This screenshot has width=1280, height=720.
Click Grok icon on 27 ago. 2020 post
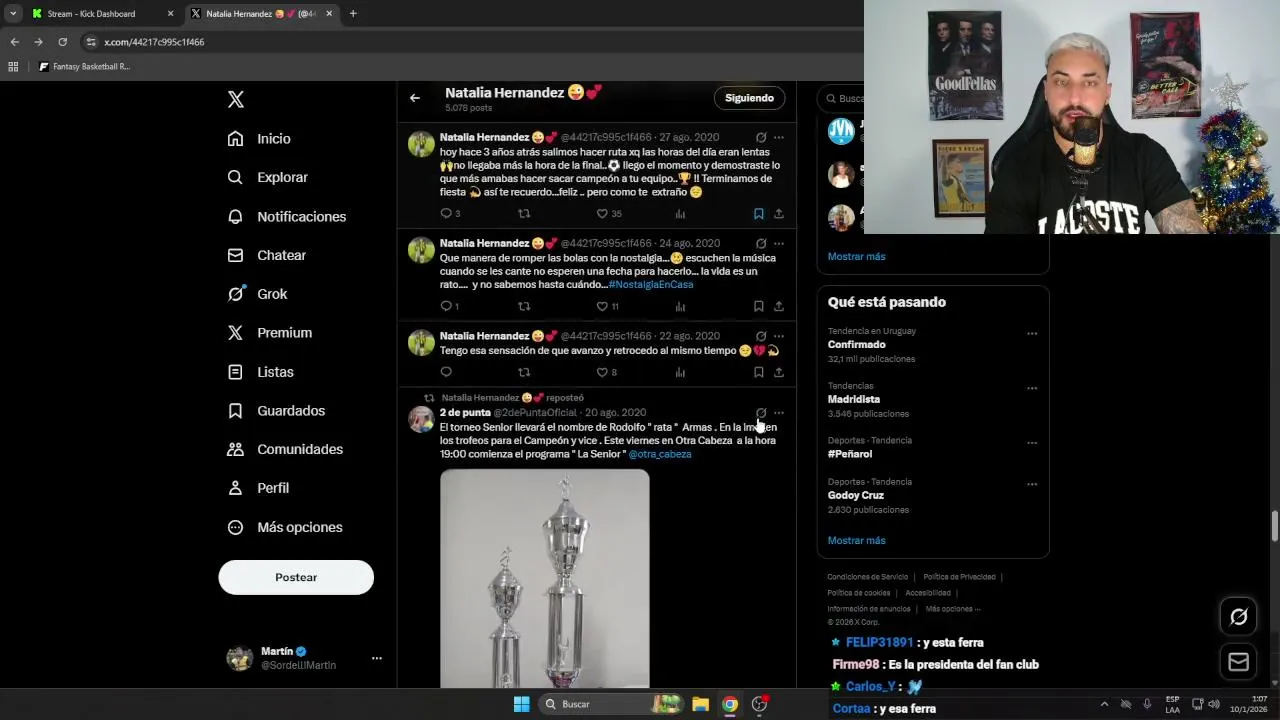[761, 137]
